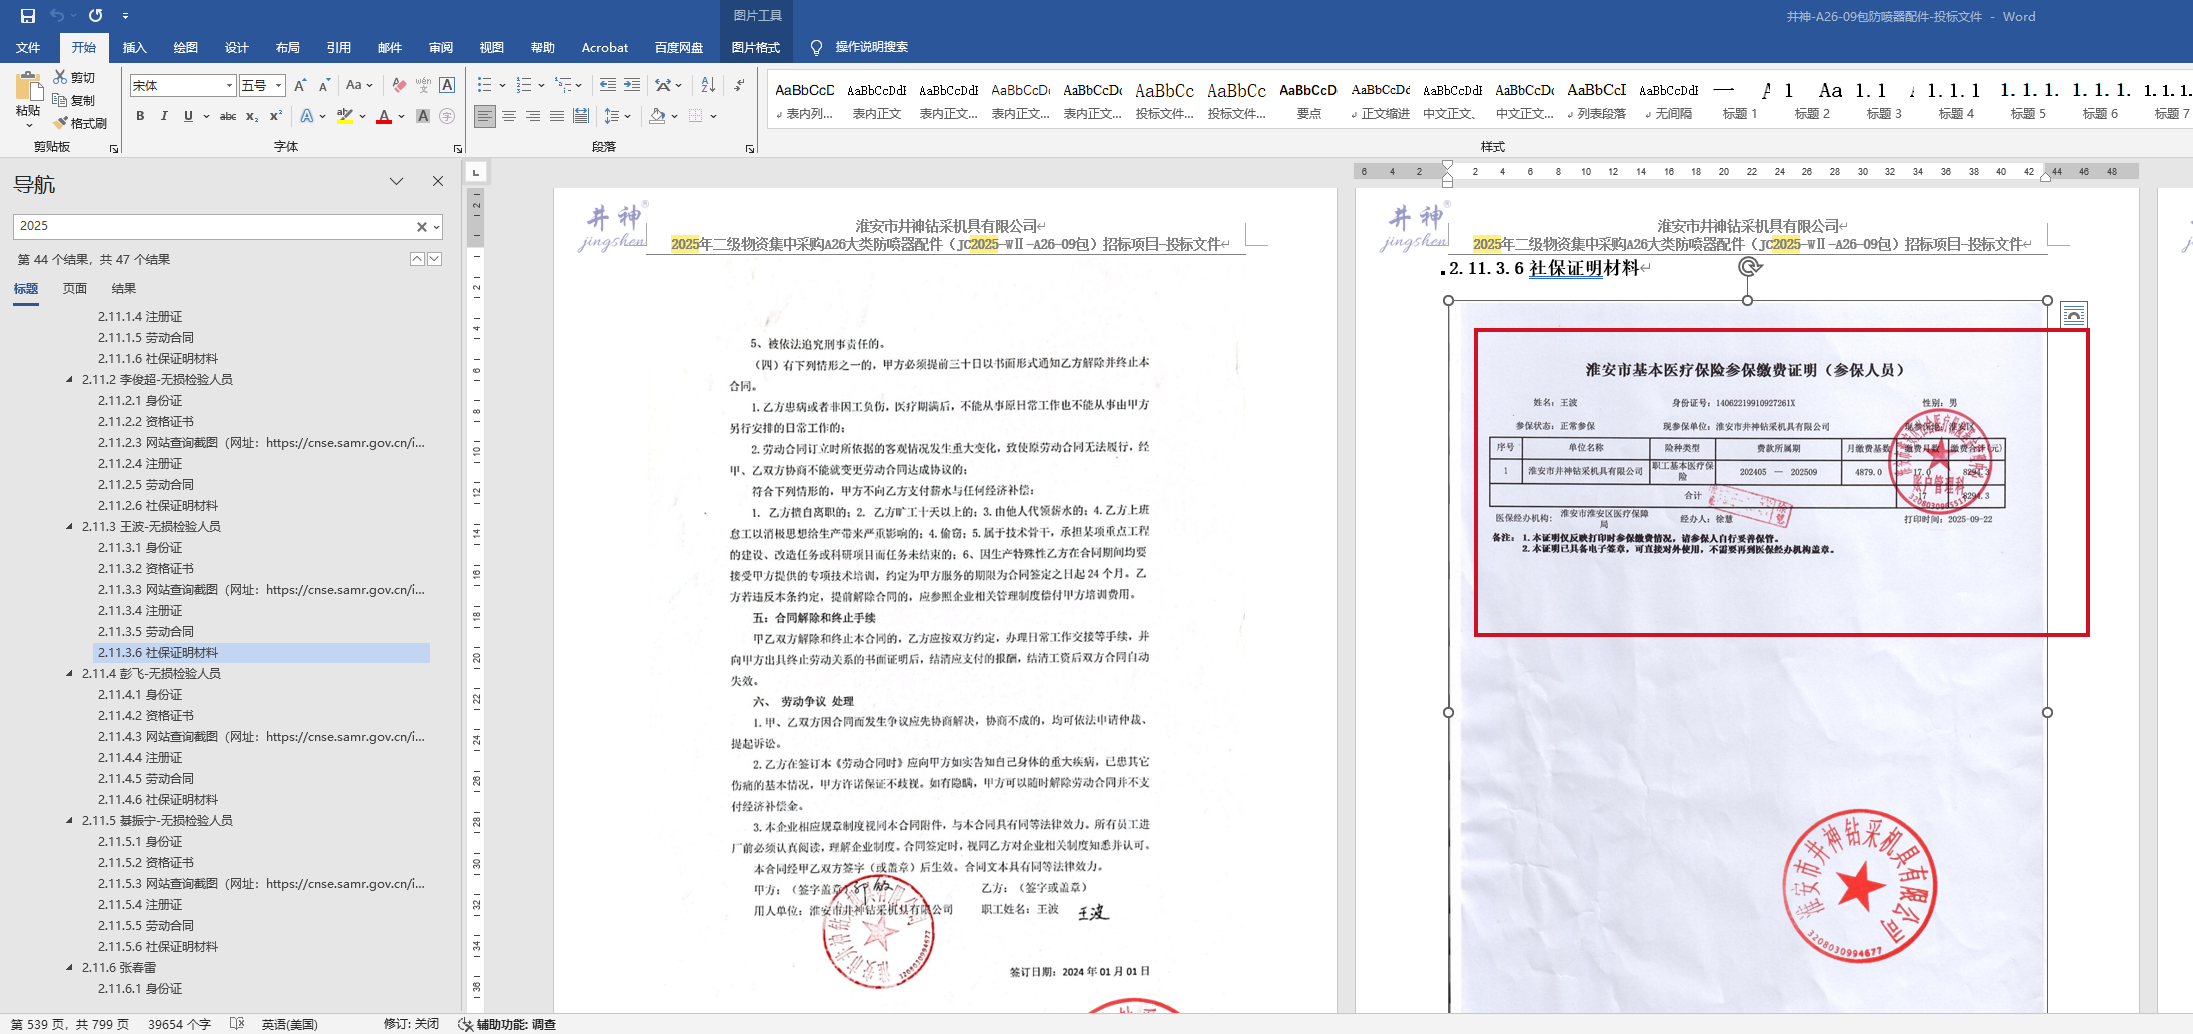Click the word count in the status bar
Viewport: 2193px width, 1034px height.
coord(180,1024)
